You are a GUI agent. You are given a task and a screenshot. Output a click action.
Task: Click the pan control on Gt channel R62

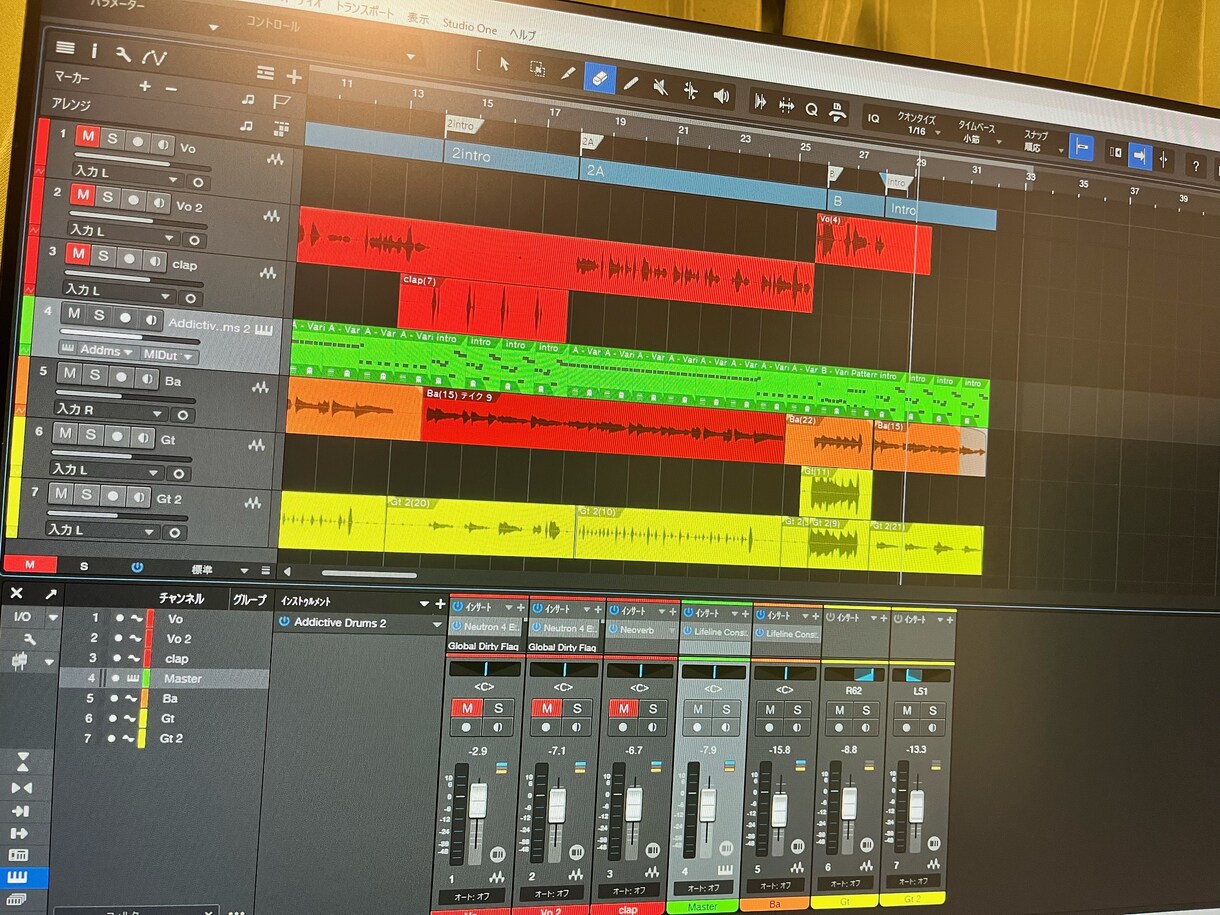point(853,675)
